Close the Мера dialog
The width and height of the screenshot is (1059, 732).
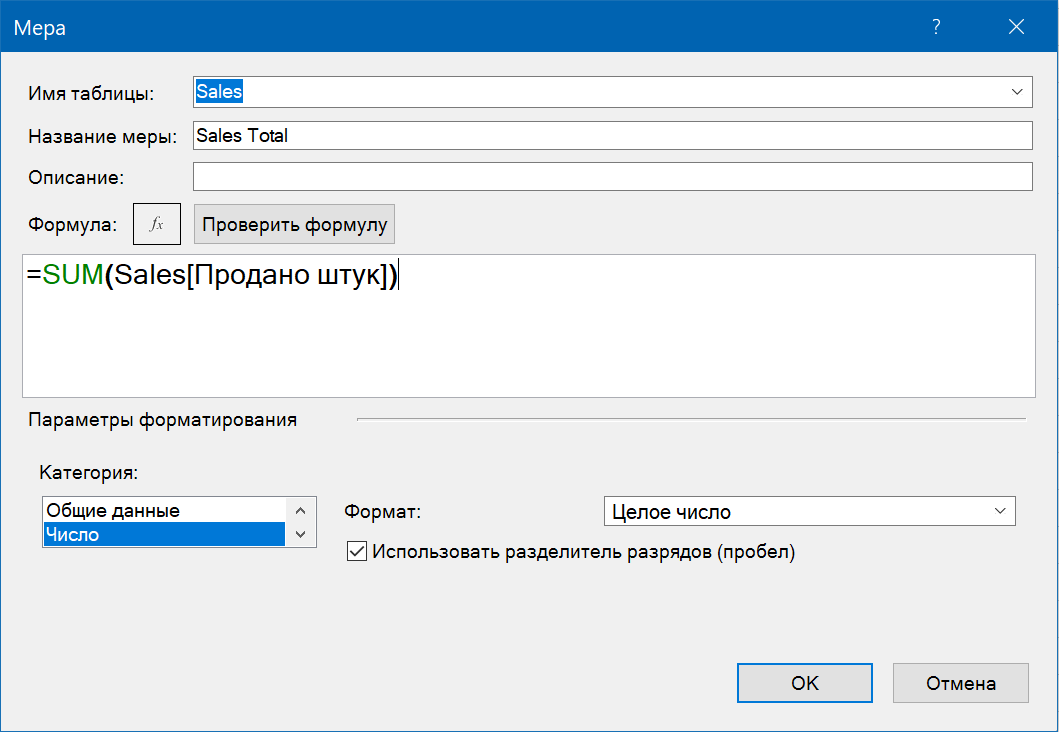(1016, 27)
